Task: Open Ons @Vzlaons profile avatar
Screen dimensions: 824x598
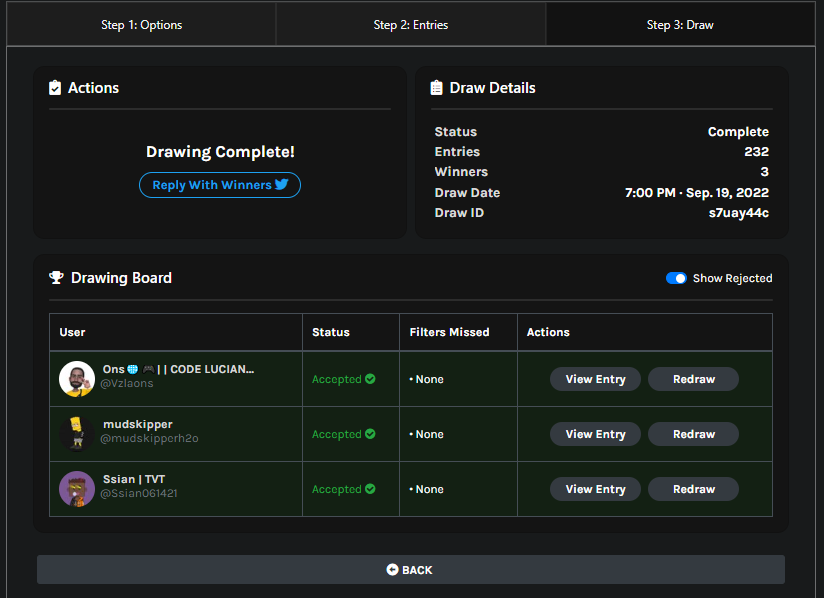Action: point(77,378)
